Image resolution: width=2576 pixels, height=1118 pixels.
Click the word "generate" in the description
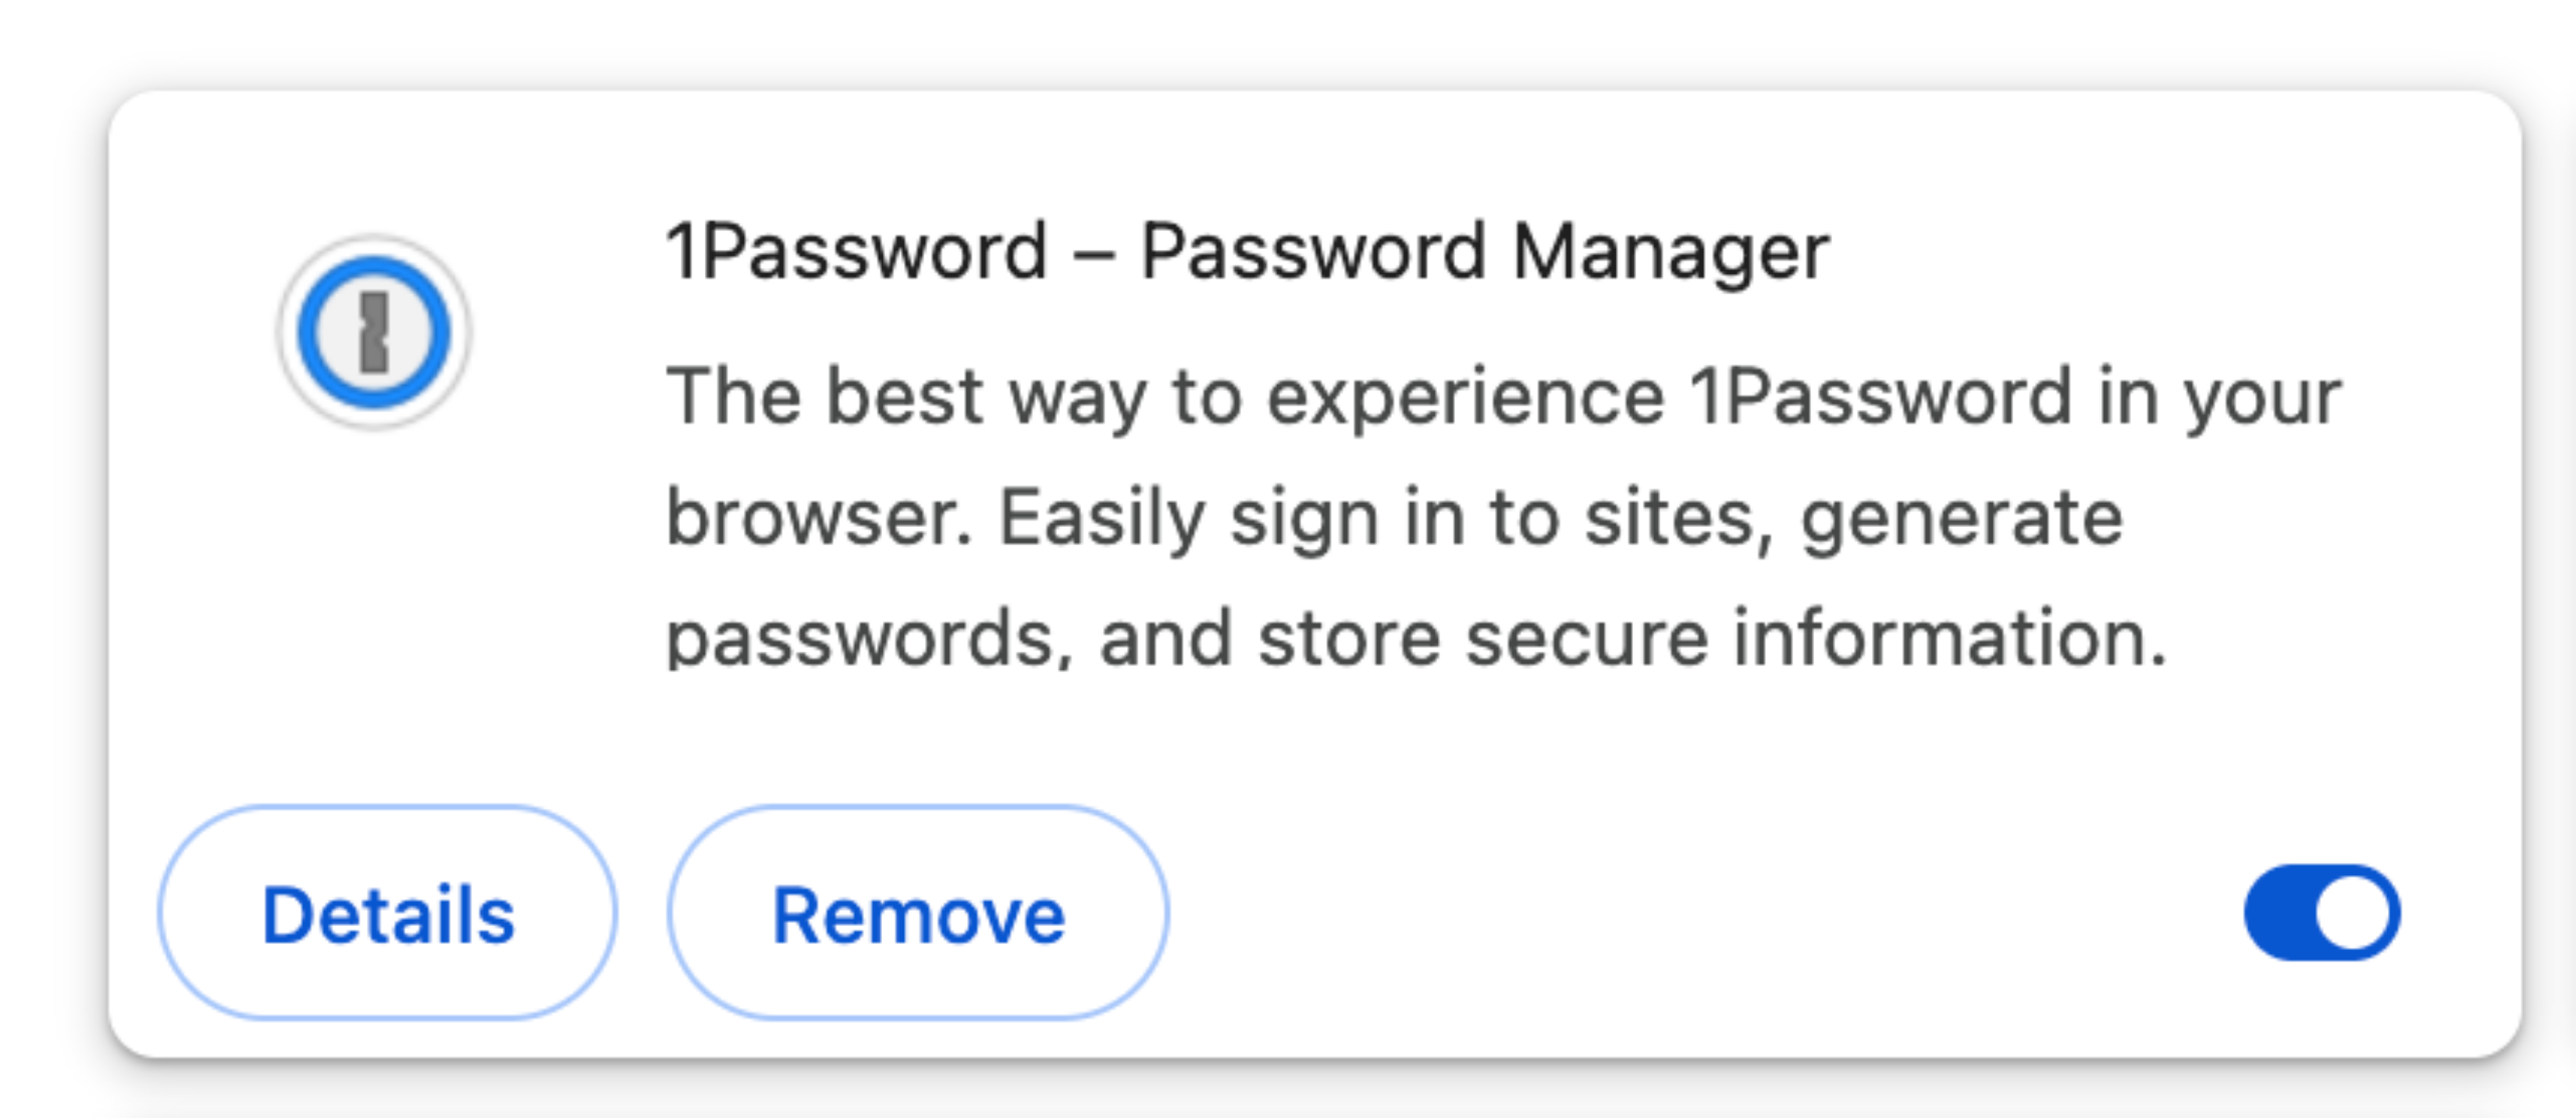(1961, 518)
